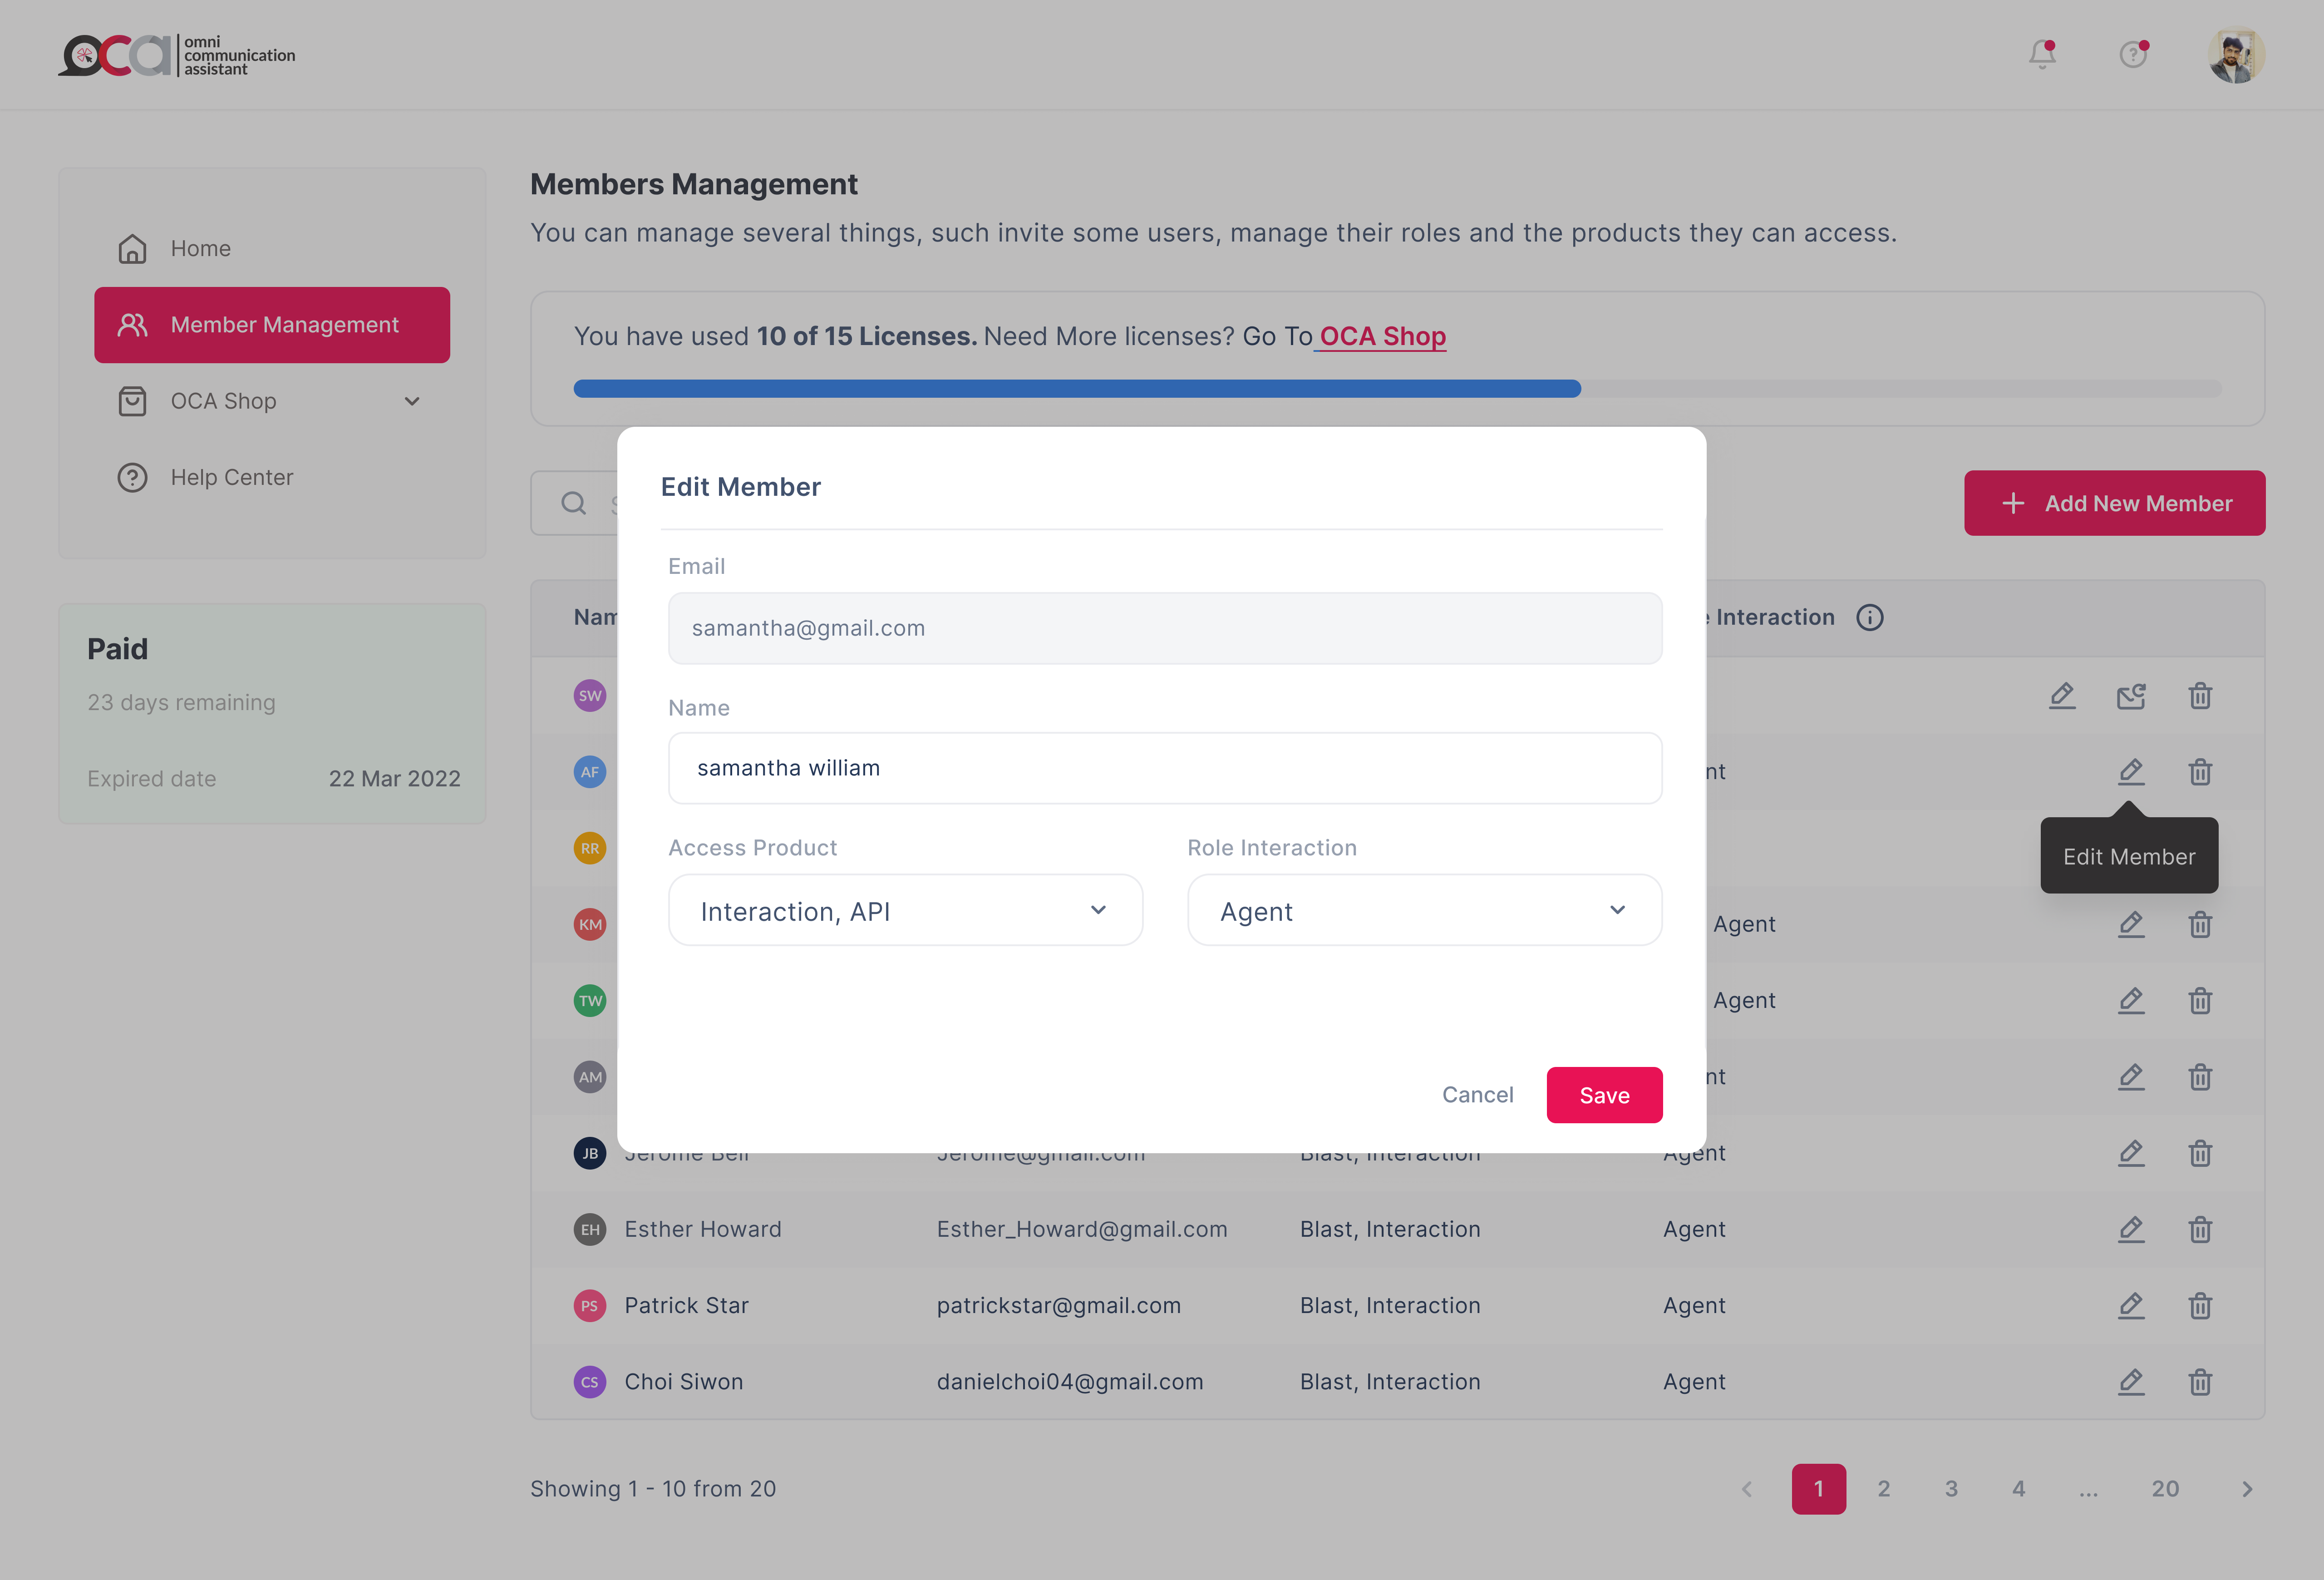Click the user profile avatar
Screen dimensions: 2324x1580
coord(2236,56)
